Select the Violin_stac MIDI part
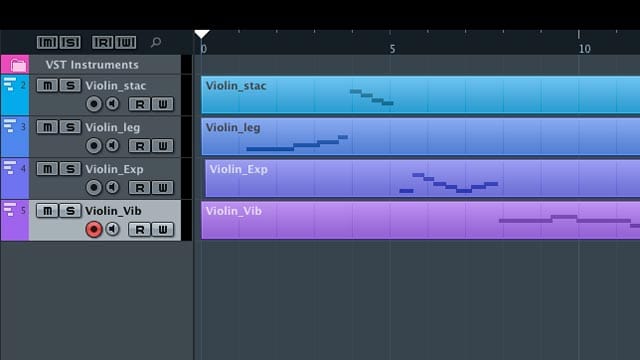The image size is (640, 360). pos(420,95)
